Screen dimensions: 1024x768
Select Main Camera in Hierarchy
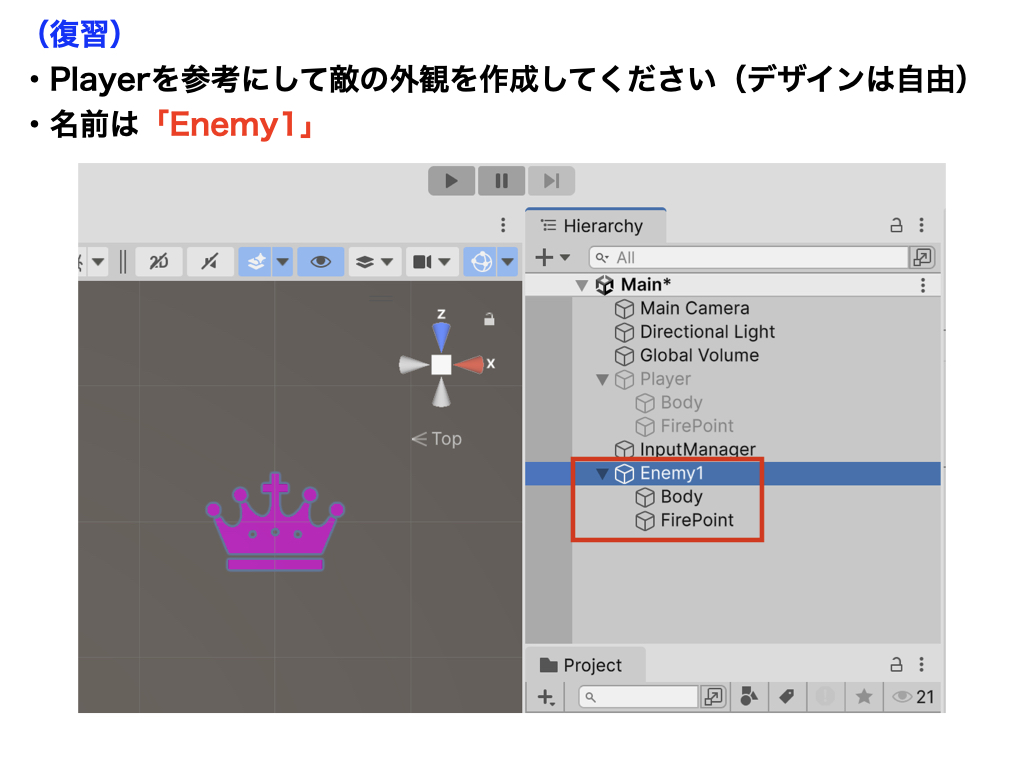pyautogui.click(x=694, y=308)
